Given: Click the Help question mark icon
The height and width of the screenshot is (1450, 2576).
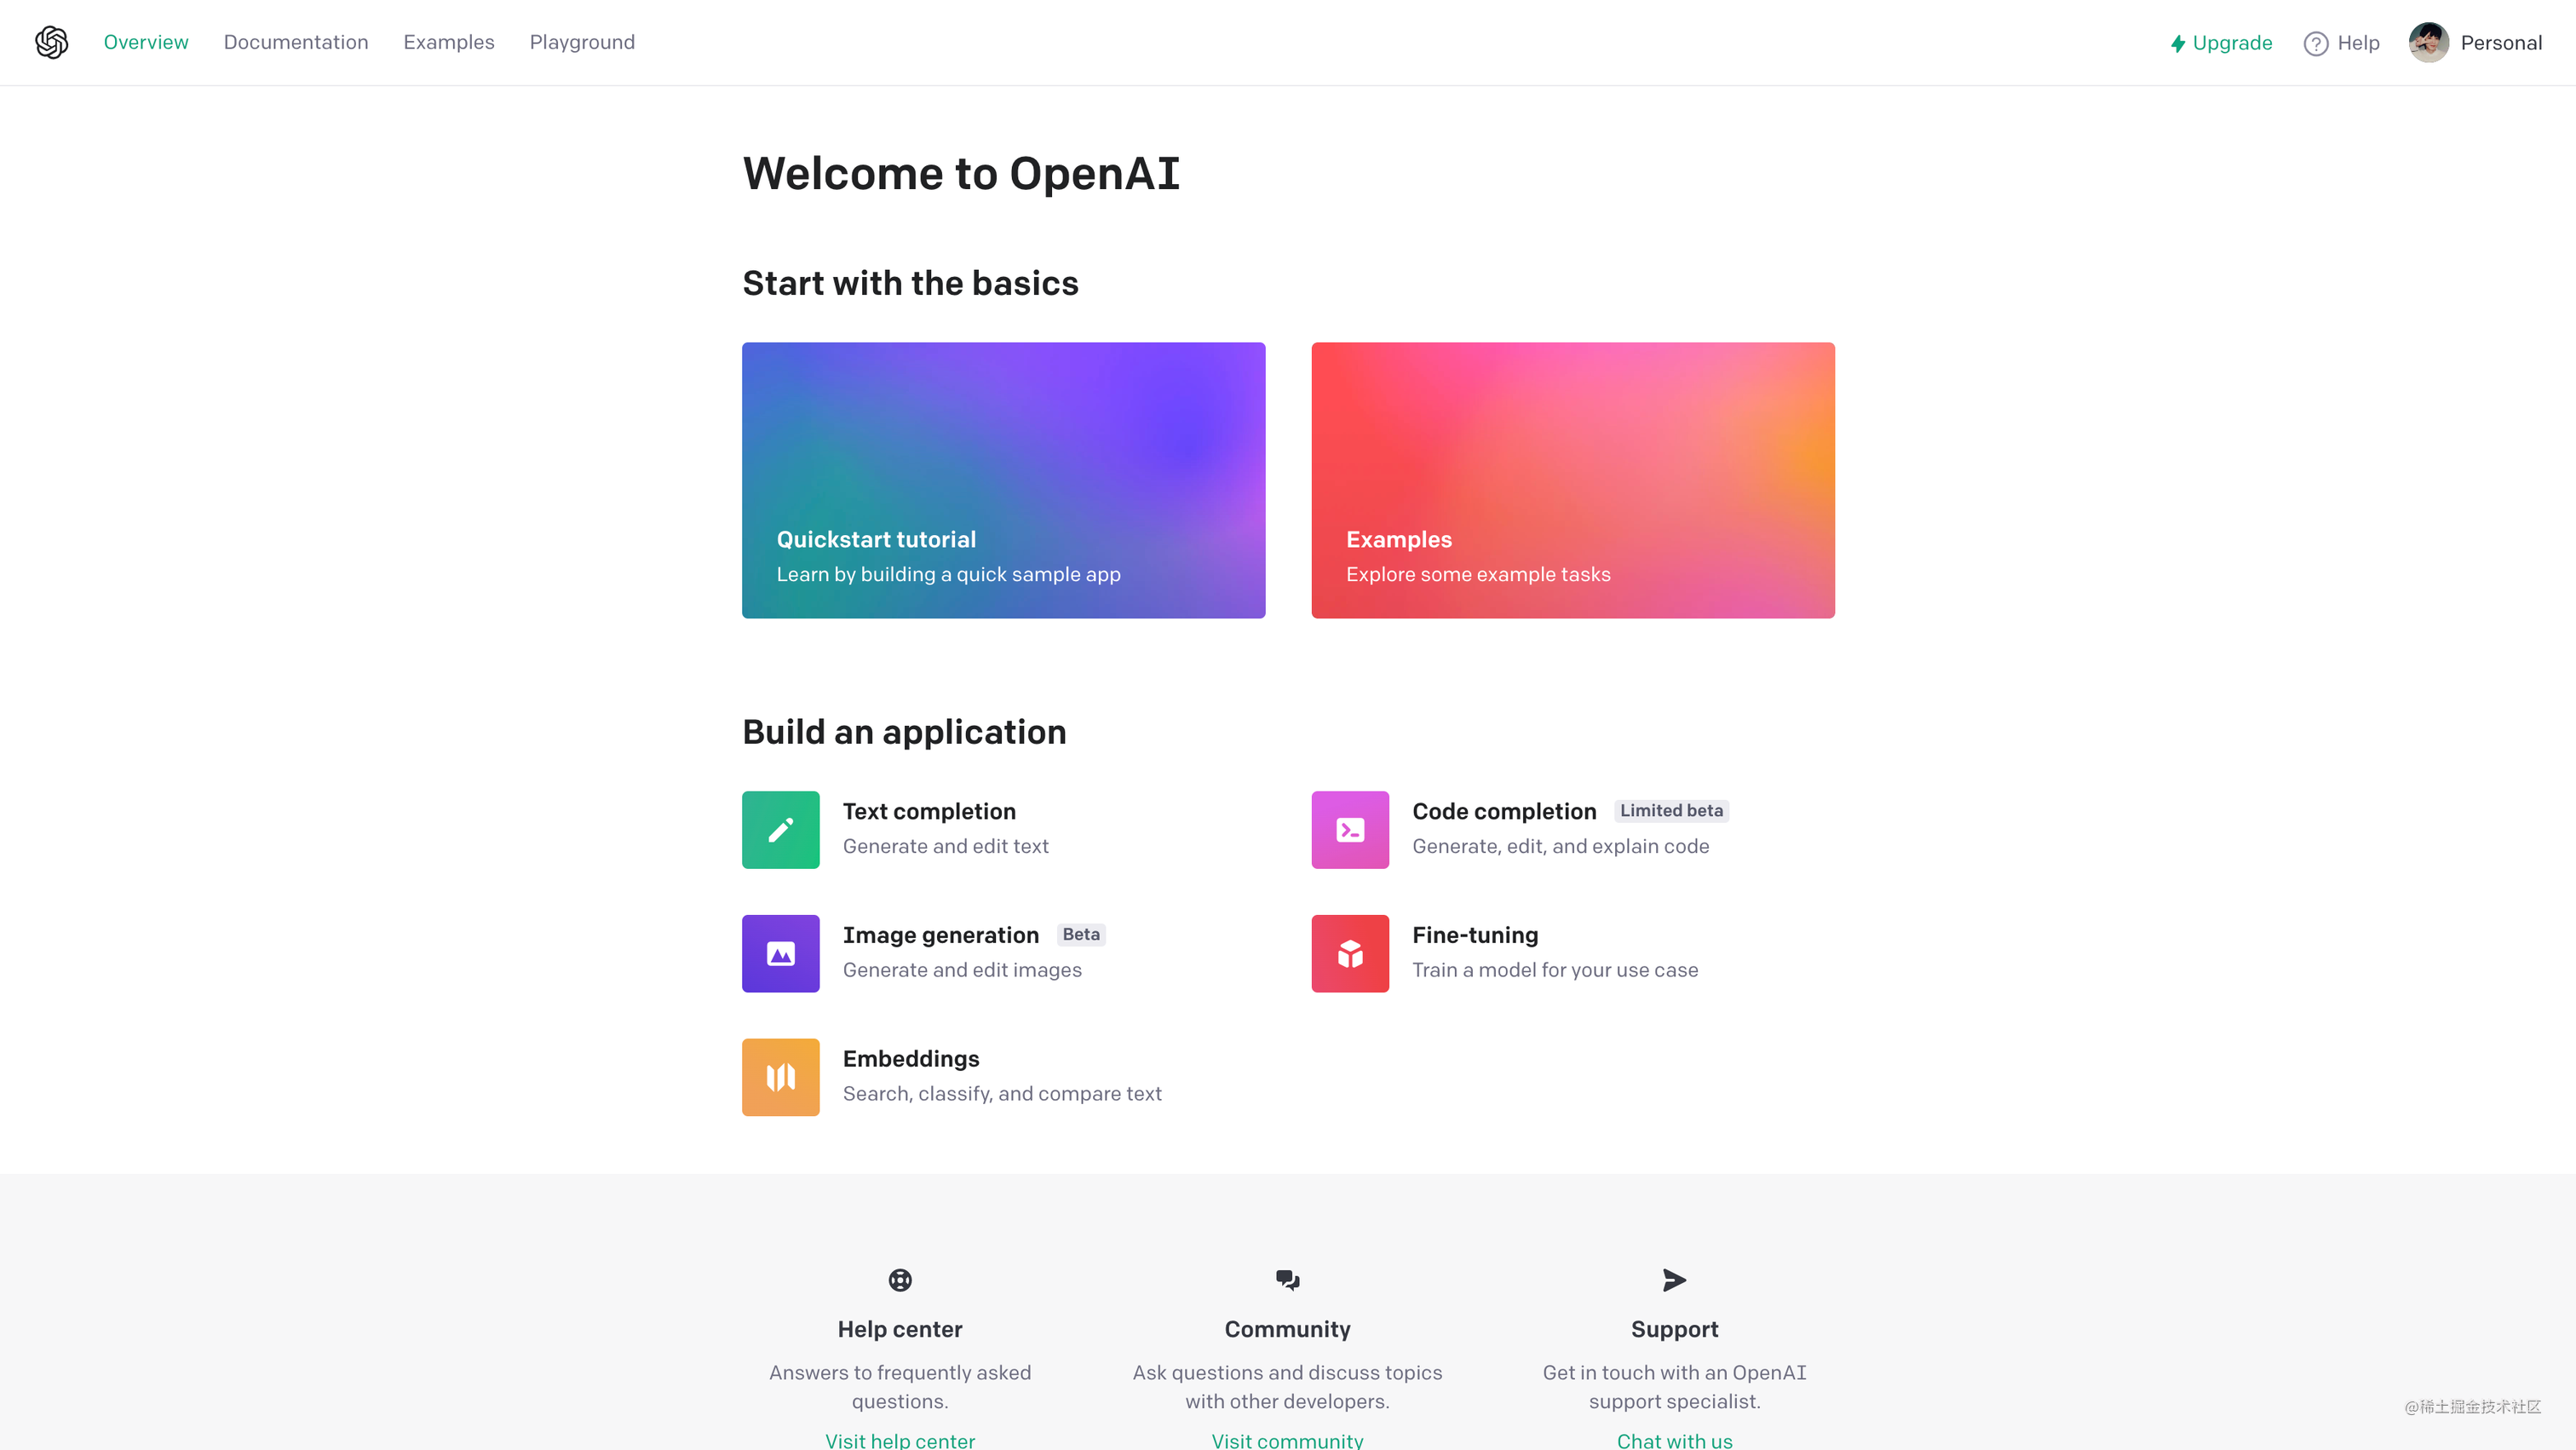Looking at the screenshot, I should click(2316, 43).
